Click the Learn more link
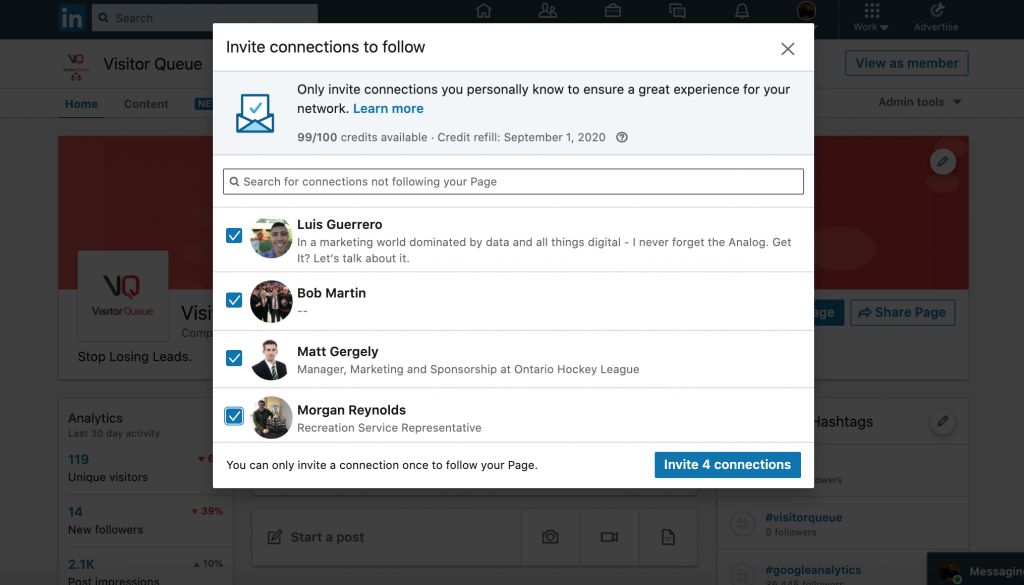Screen dimensions: 1024x585 tap(389, 108)
